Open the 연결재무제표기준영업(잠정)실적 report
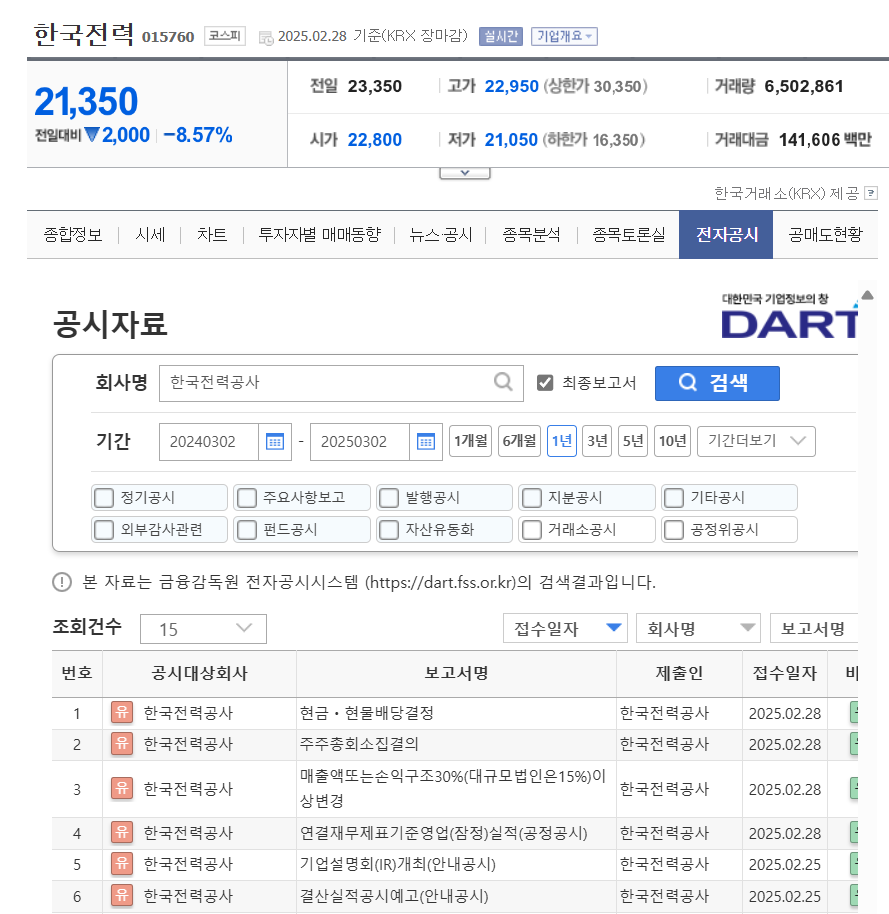This screenshot has width=889, height=914. click(x=444, y=833)
